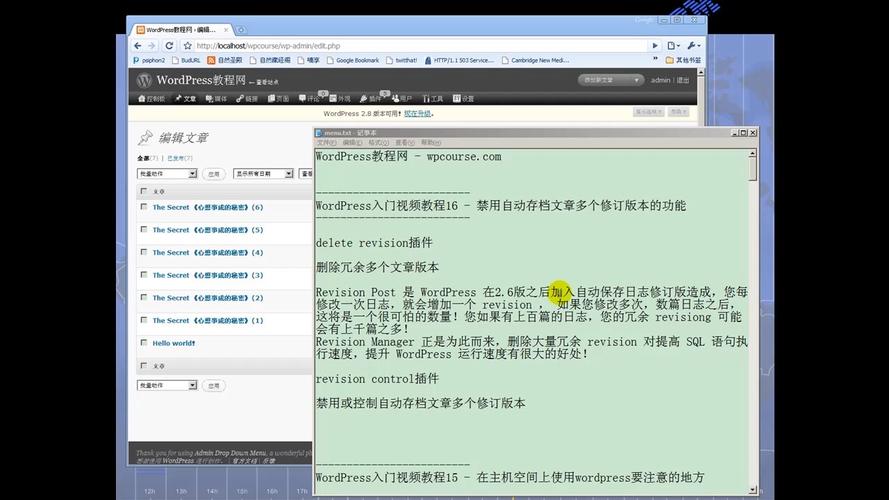Open the 外观 appearance menu
889x500 pixels.
pos(340,99)
